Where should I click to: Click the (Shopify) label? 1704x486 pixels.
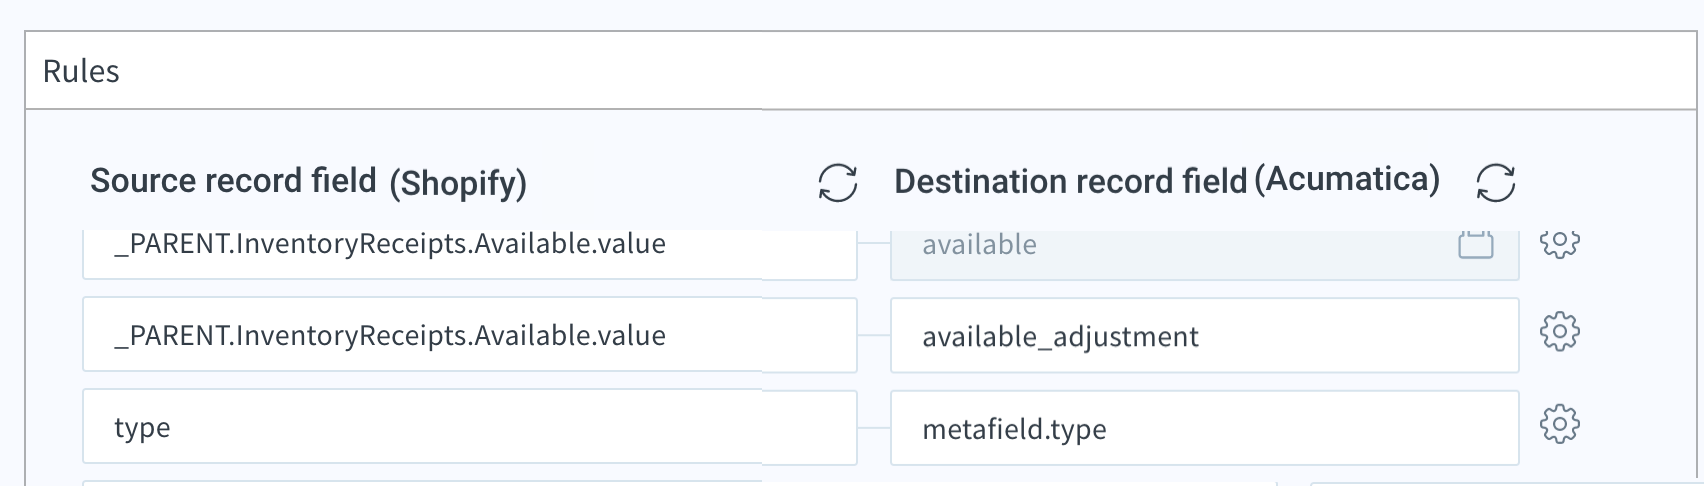458,183
